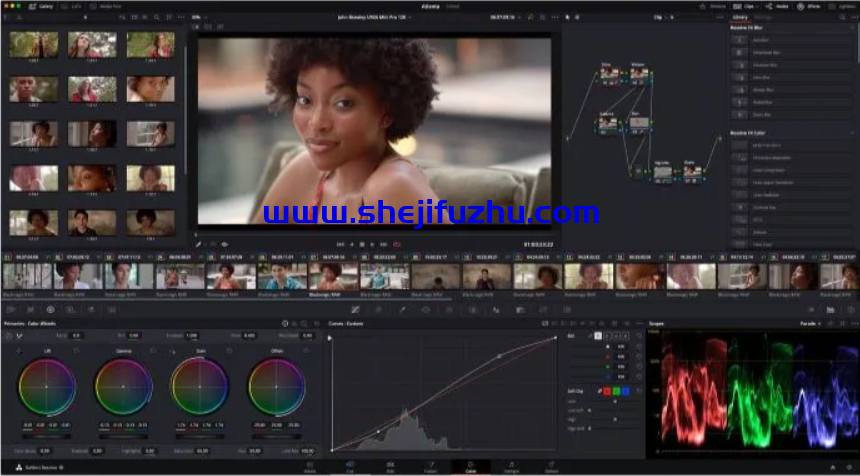Switch to the Library tab in effects panel

point(741,17)
